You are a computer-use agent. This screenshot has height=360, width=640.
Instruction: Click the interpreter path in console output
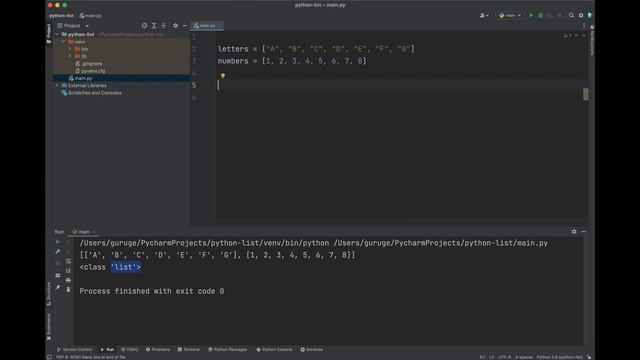click(x=204, y=243)
